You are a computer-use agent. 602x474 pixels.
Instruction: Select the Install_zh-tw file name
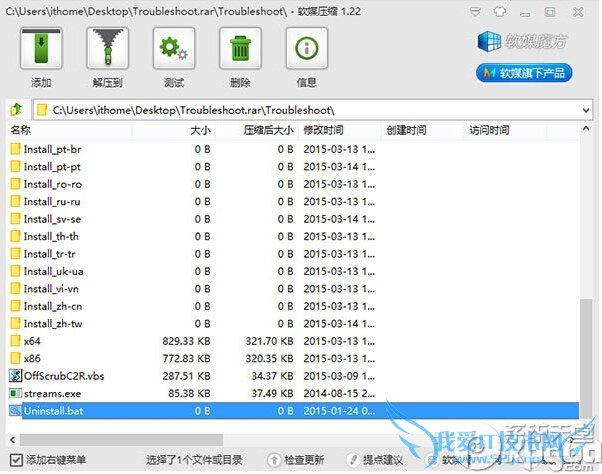(x=53, y=324)
